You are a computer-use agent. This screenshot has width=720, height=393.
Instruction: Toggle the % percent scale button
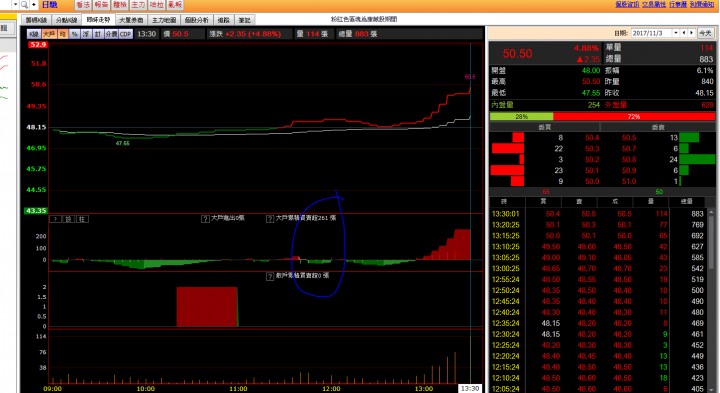tap(74, 34)
